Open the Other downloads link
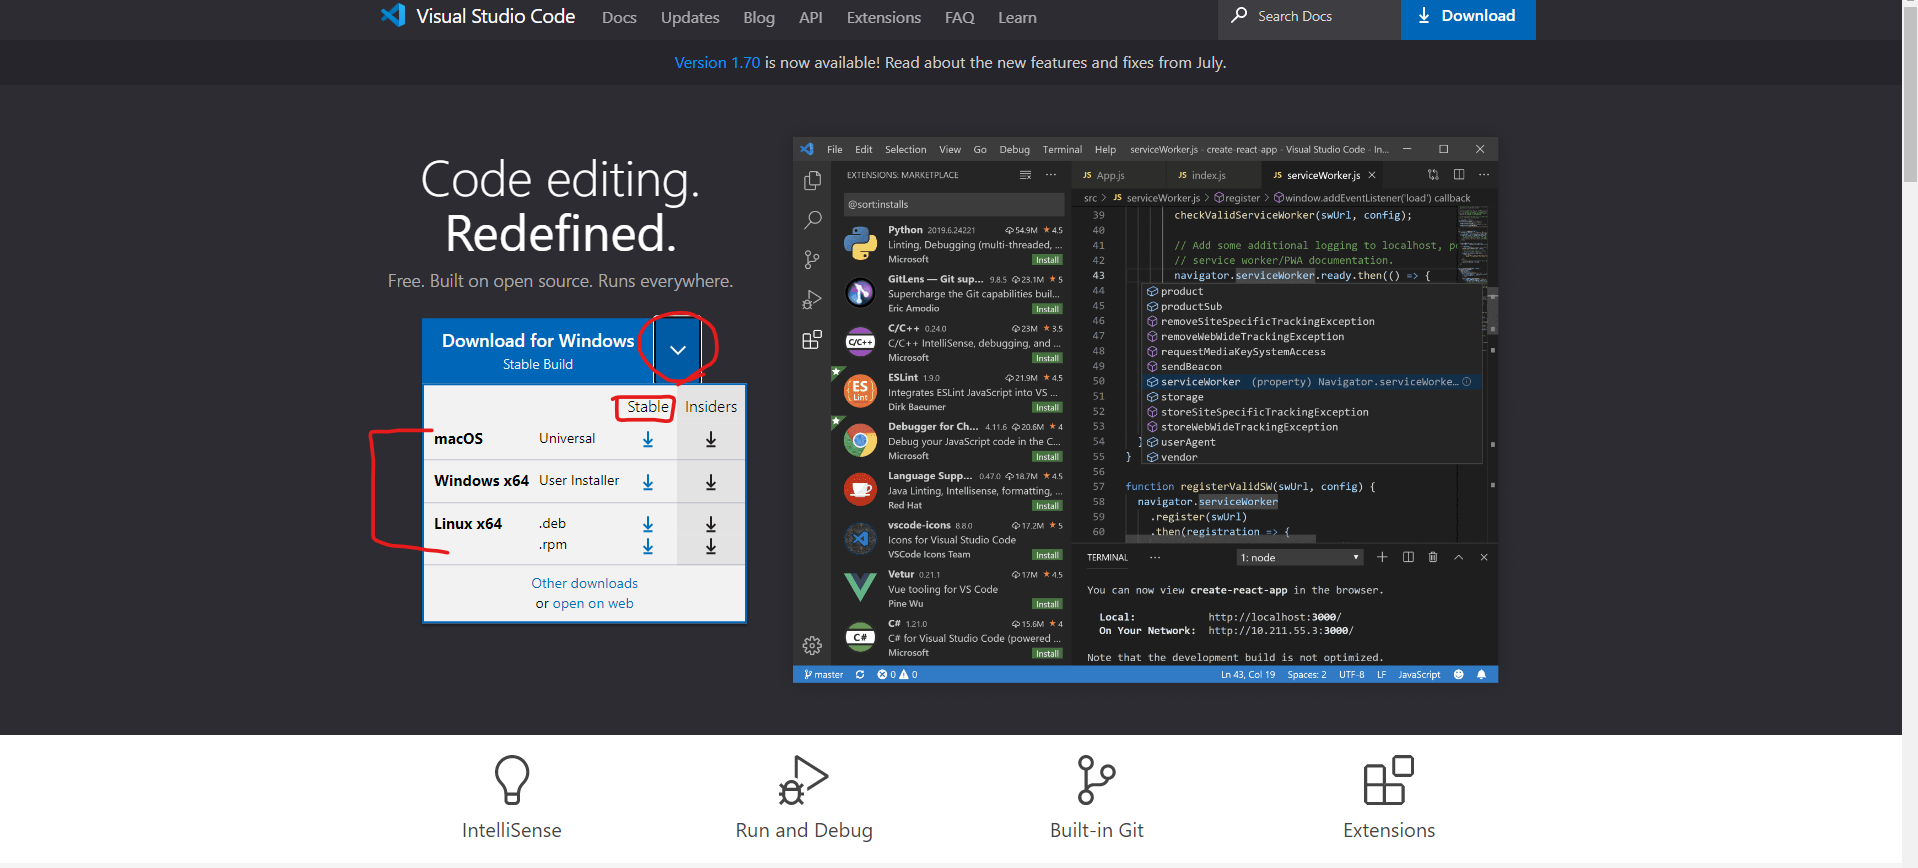Viewport: 1918px width, 868px height. click(584, 583)
